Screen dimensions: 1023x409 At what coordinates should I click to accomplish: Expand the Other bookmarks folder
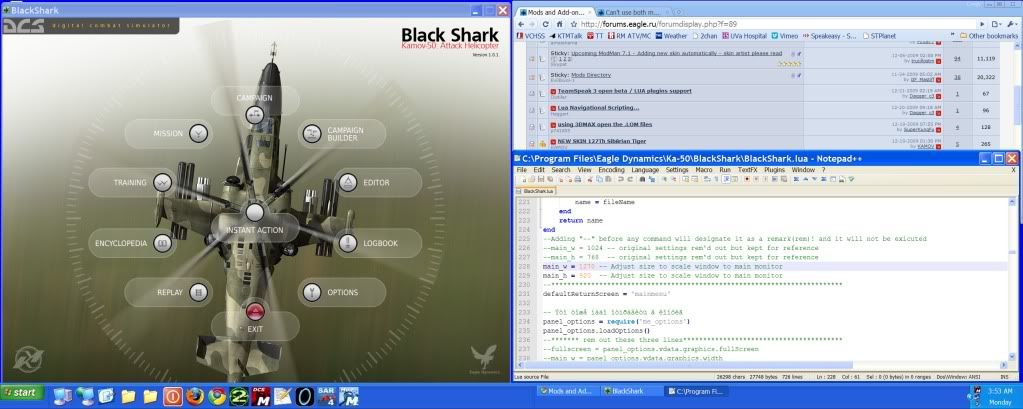(x=987, y=36)
